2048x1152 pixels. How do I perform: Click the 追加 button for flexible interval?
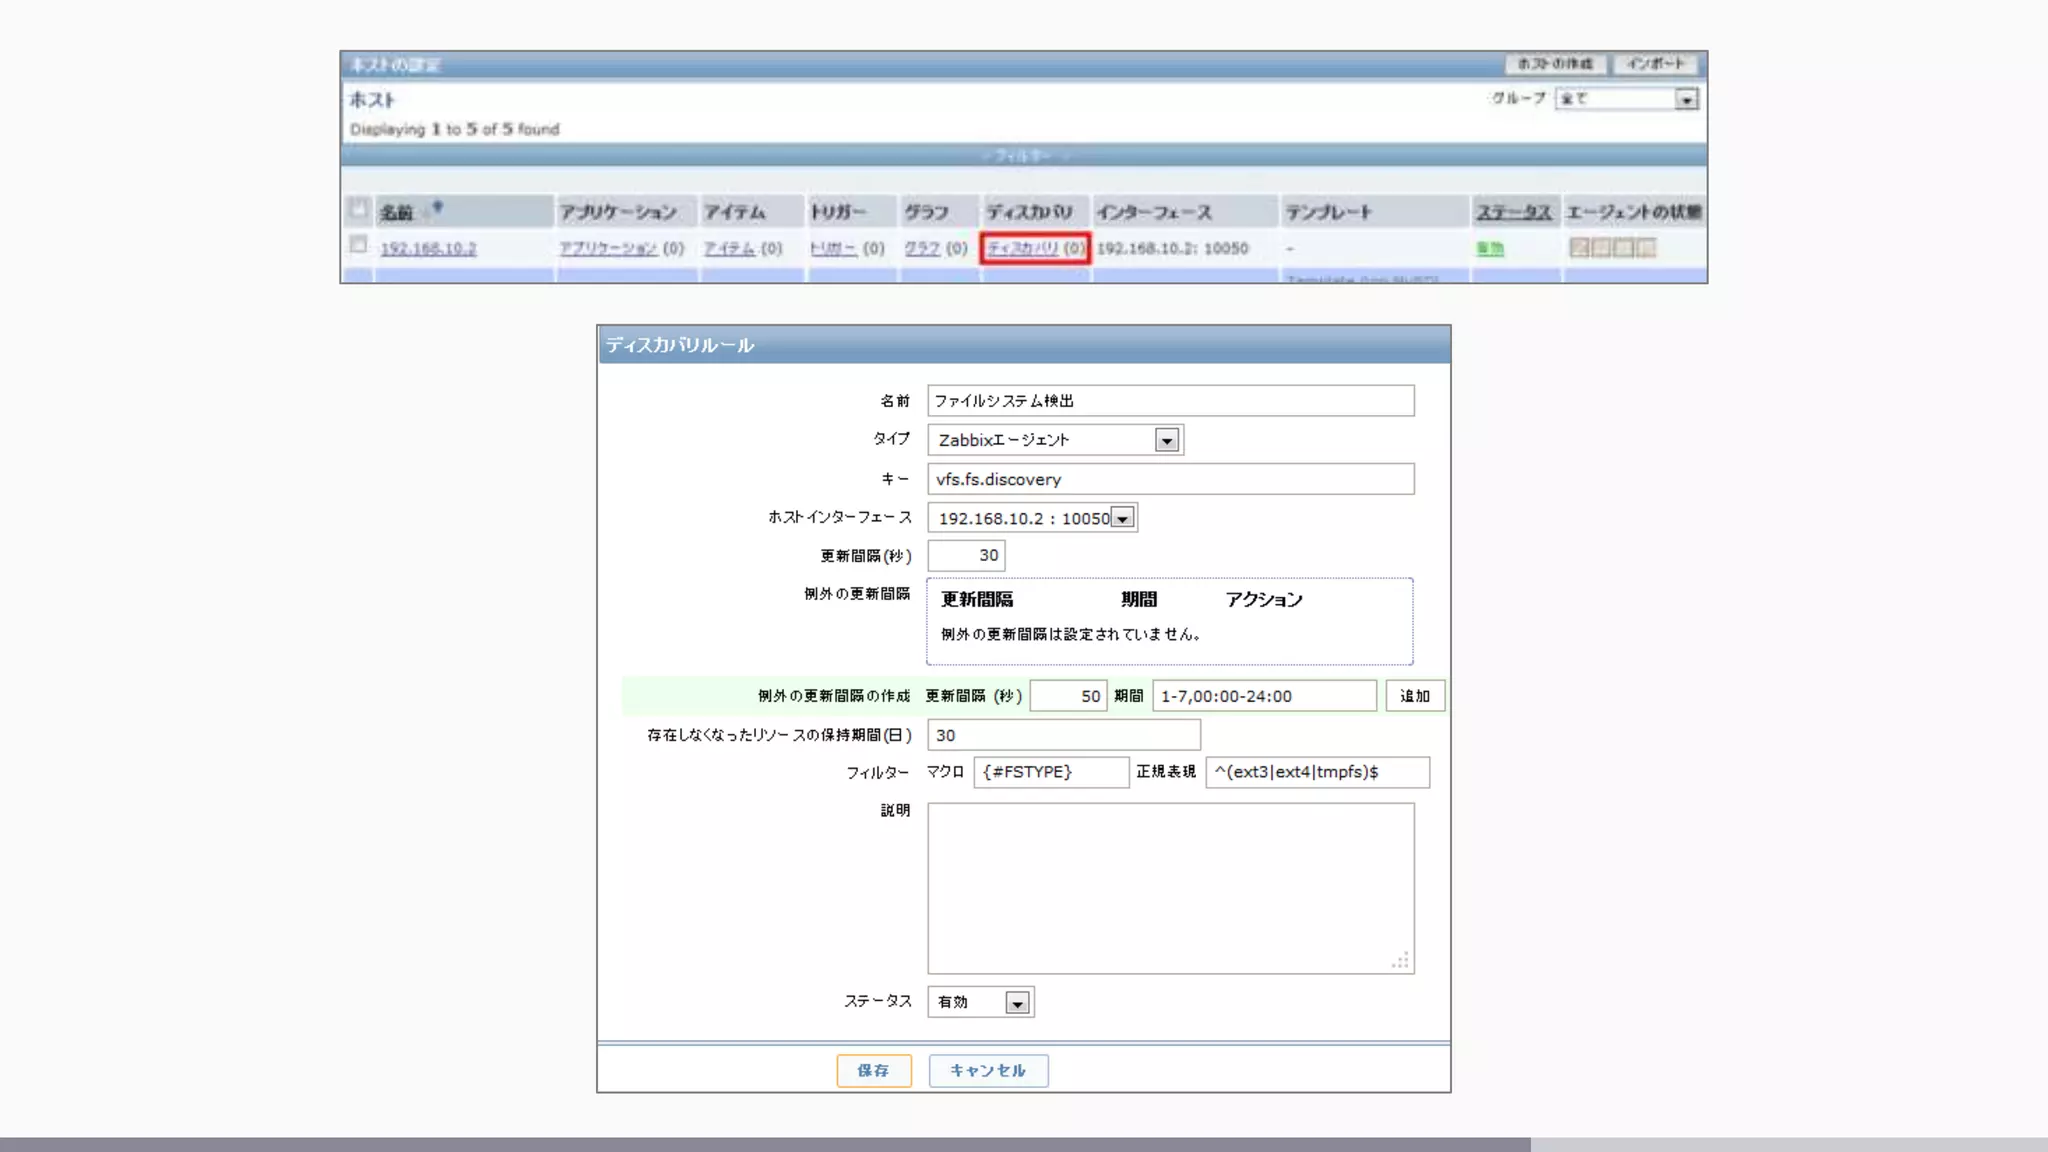pos(1414,696)
